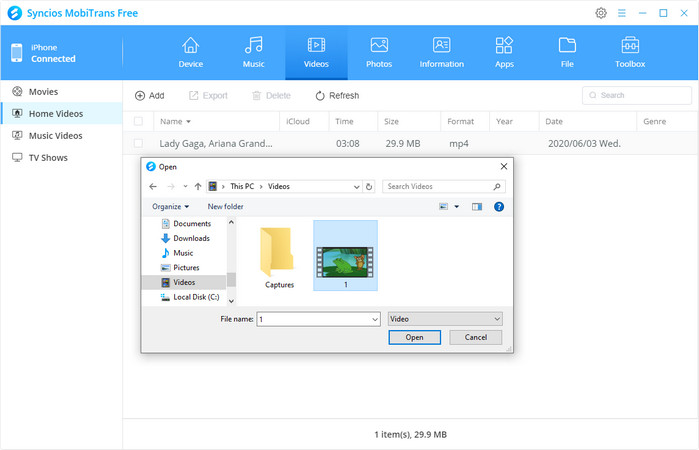Go back in the Open dialog

(x=153, y=186)
